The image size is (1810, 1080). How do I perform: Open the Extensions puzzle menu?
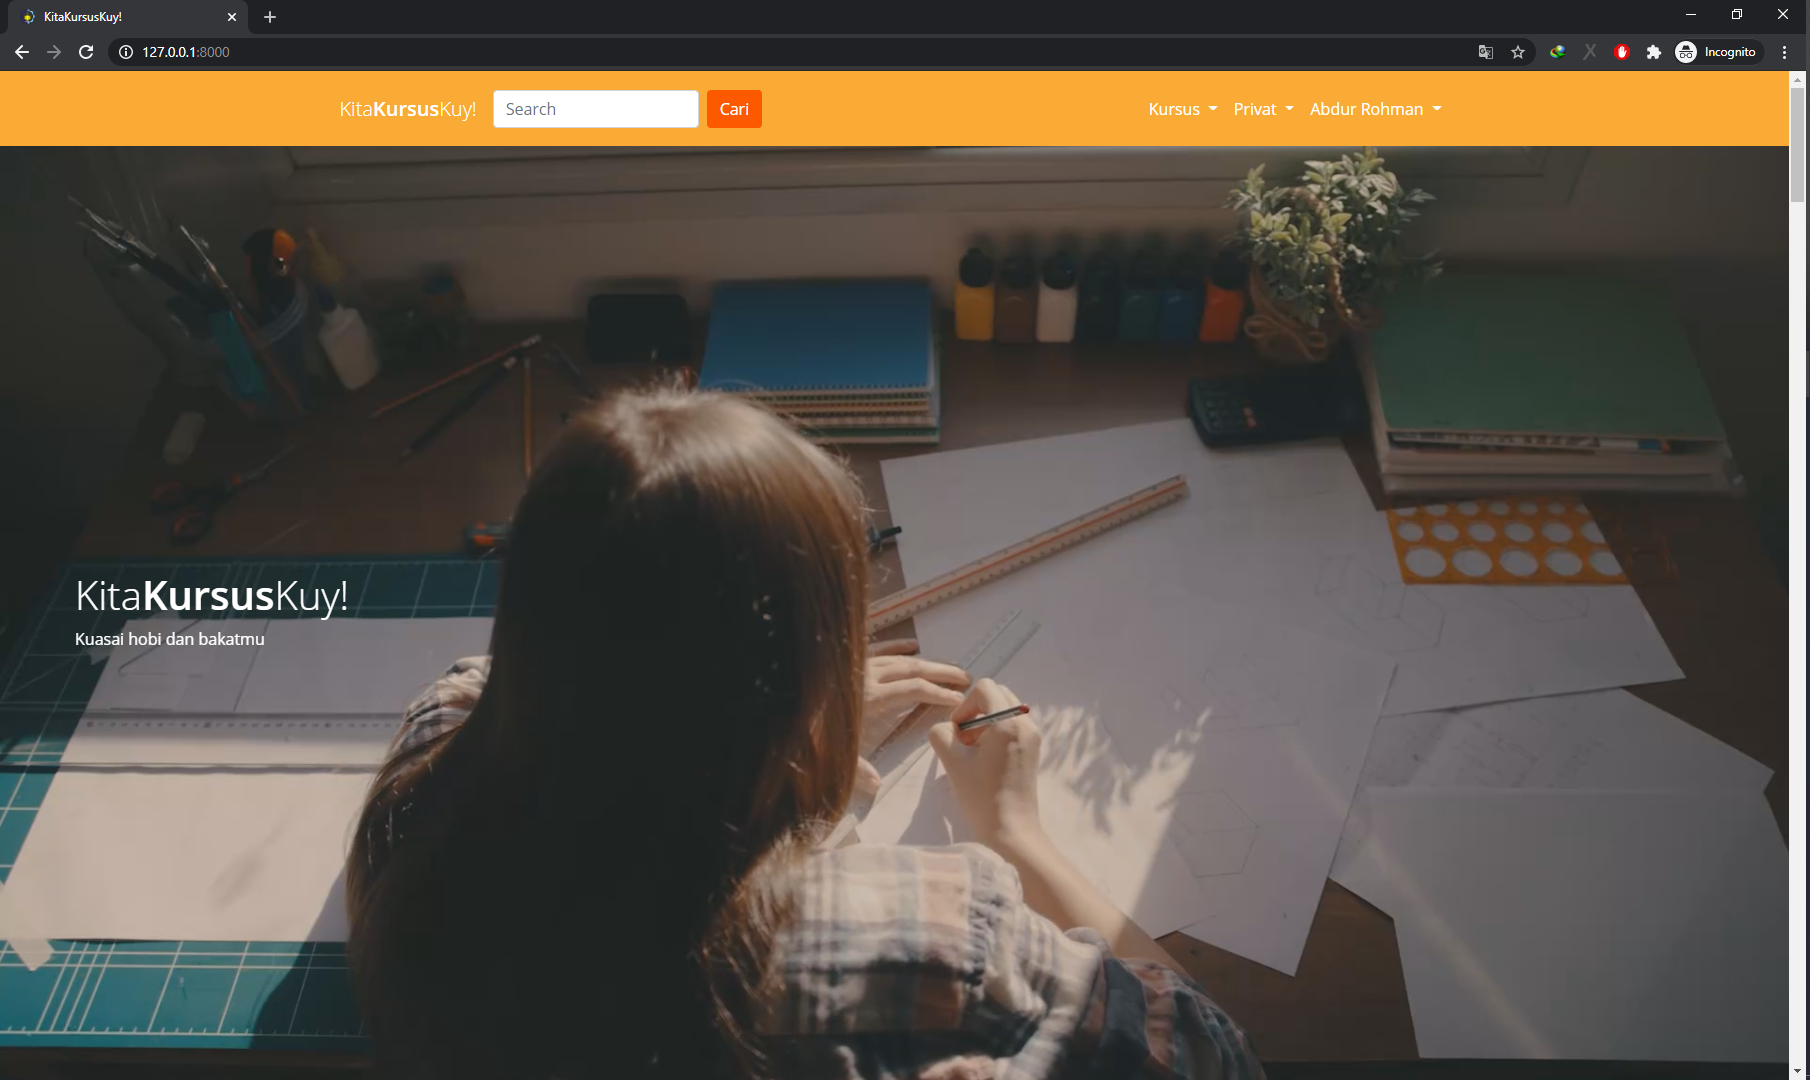(x=1654, y=52)
